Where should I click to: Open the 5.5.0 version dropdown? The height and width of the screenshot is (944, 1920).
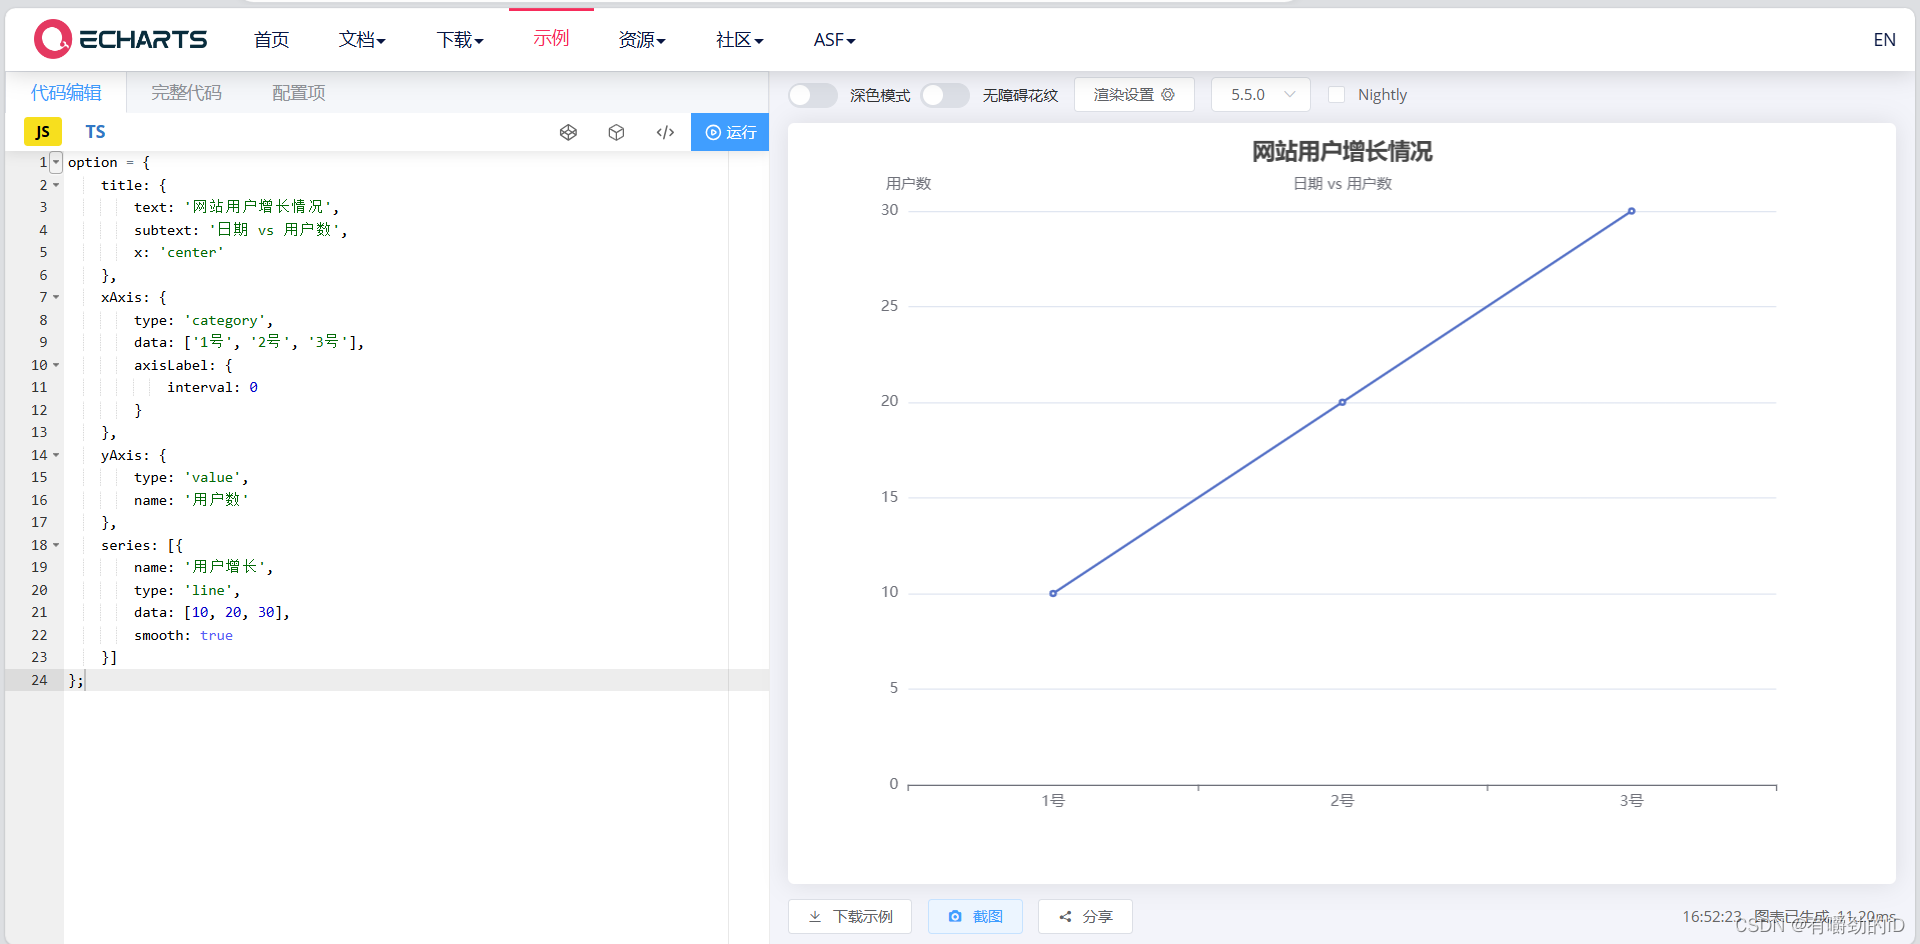pos(1261,95)
